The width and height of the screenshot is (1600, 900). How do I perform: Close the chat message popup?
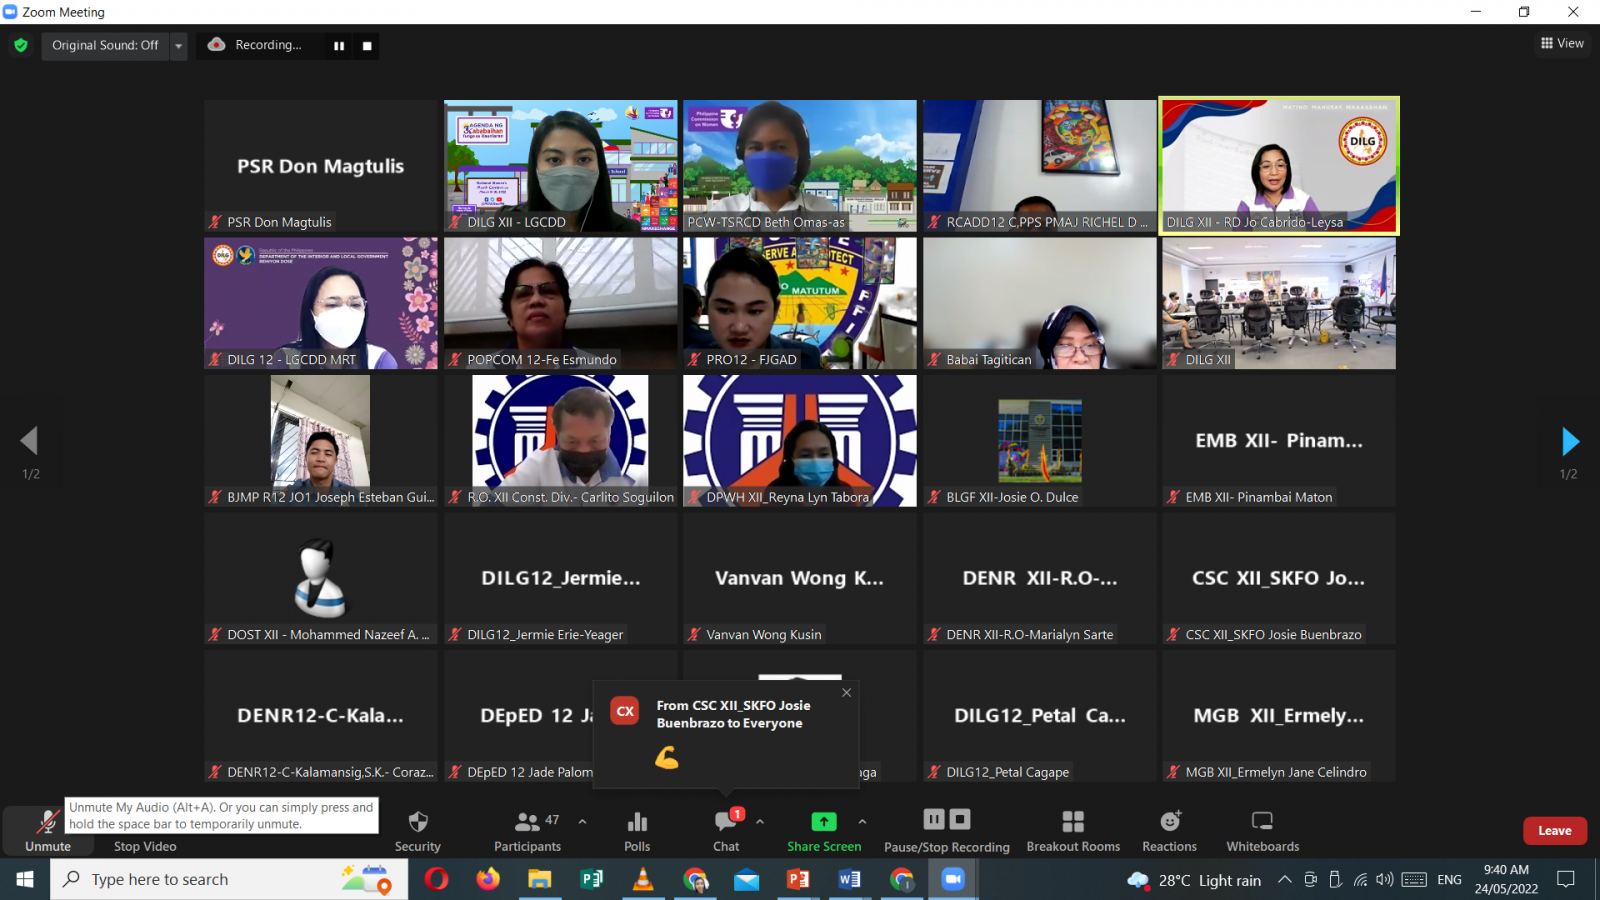[x=847, y=692]
